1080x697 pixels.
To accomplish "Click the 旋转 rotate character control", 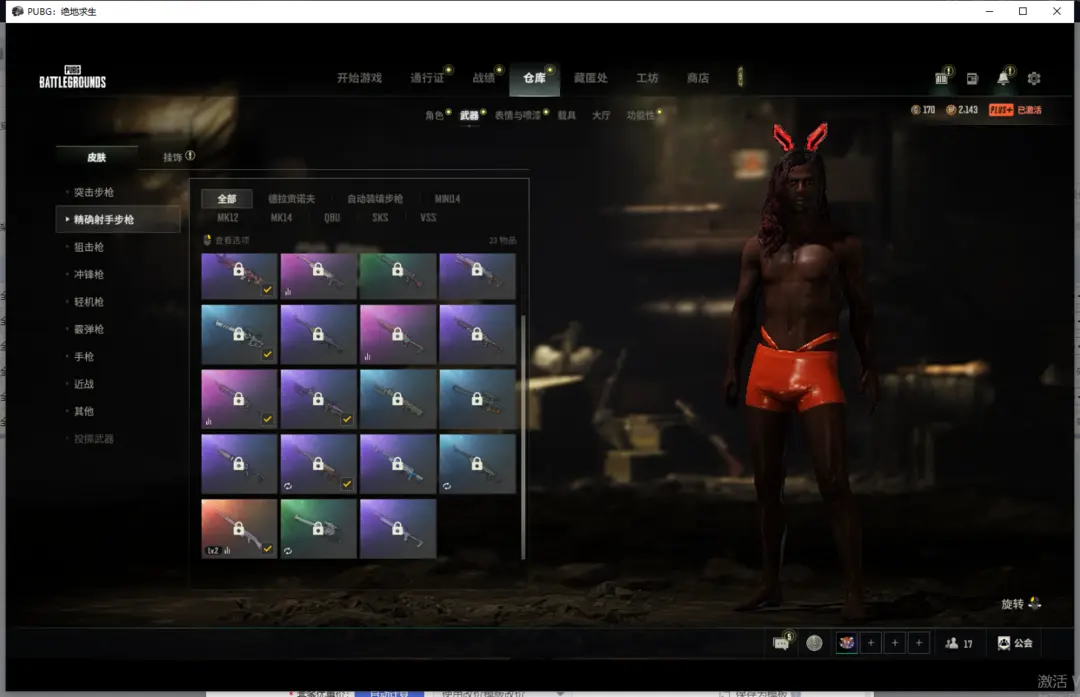I will [x=1021, y=604].
